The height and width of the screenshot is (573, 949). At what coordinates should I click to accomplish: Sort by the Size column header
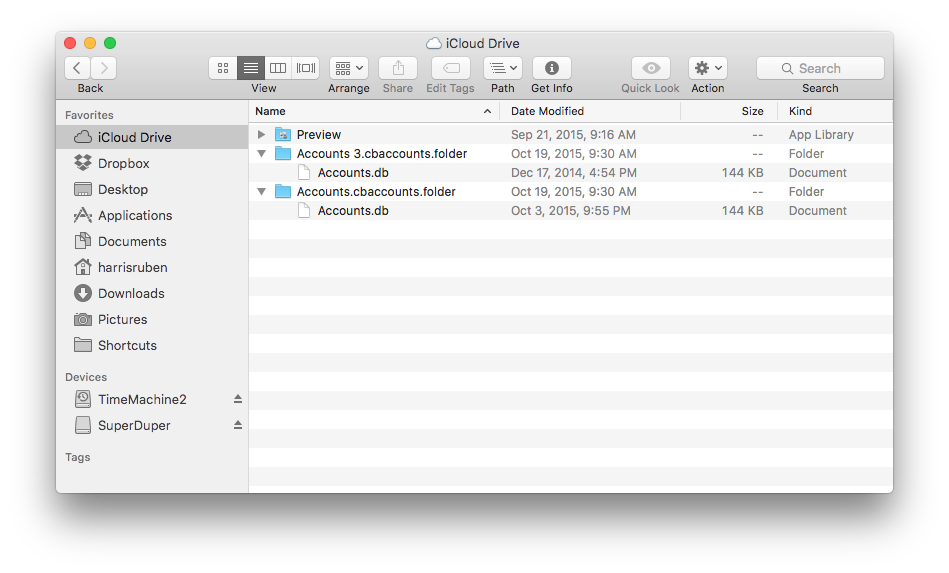pyautogui.click(x=729, y=111)
